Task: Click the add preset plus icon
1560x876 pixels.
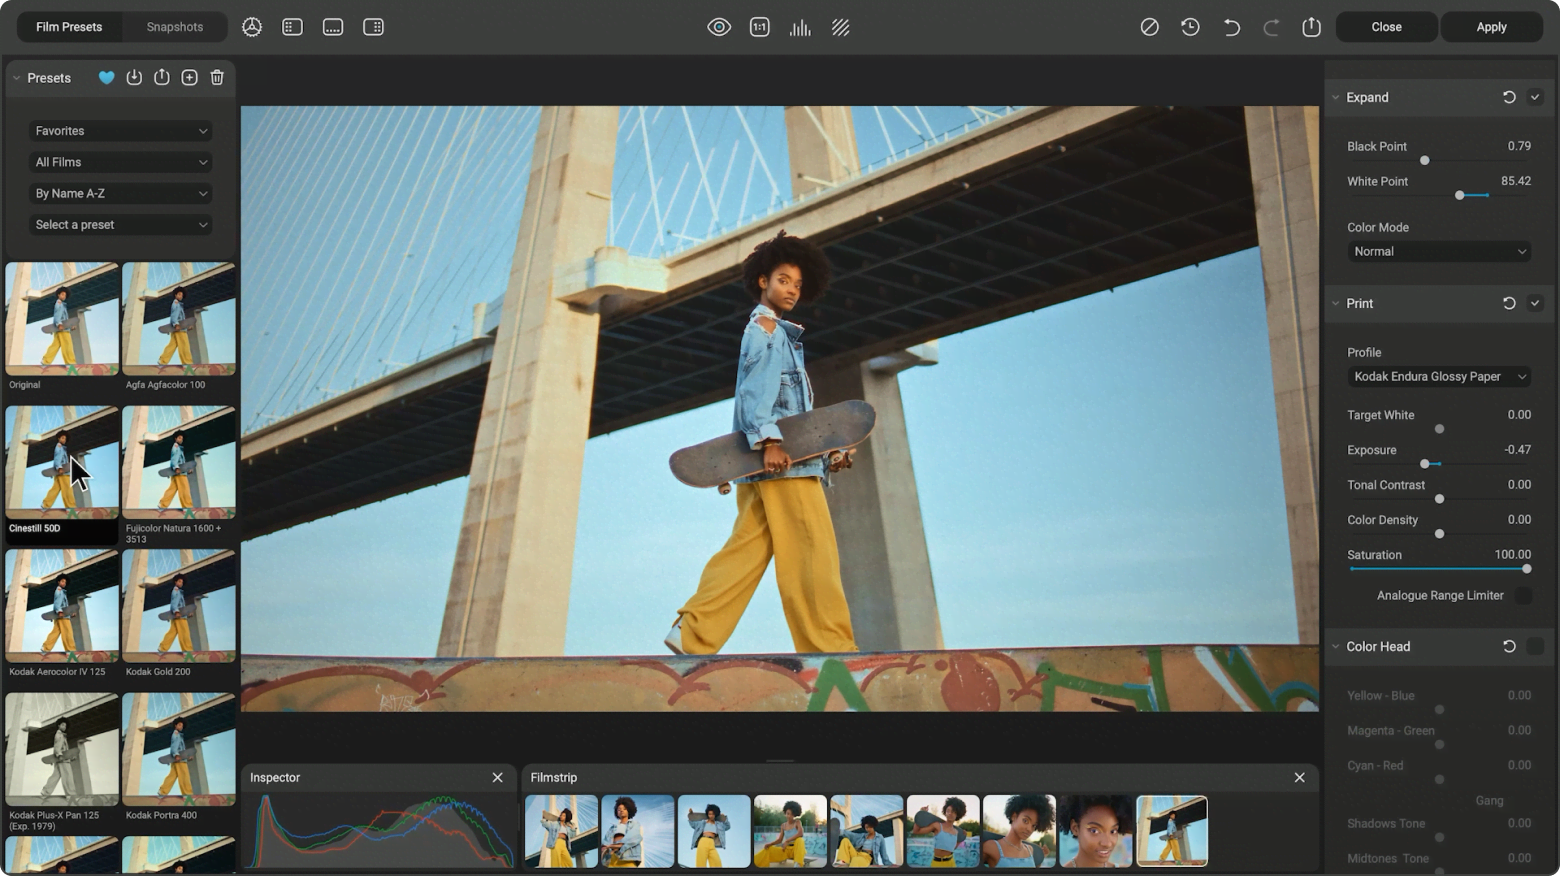Action: pyautogui.click(x=189, y=78)
